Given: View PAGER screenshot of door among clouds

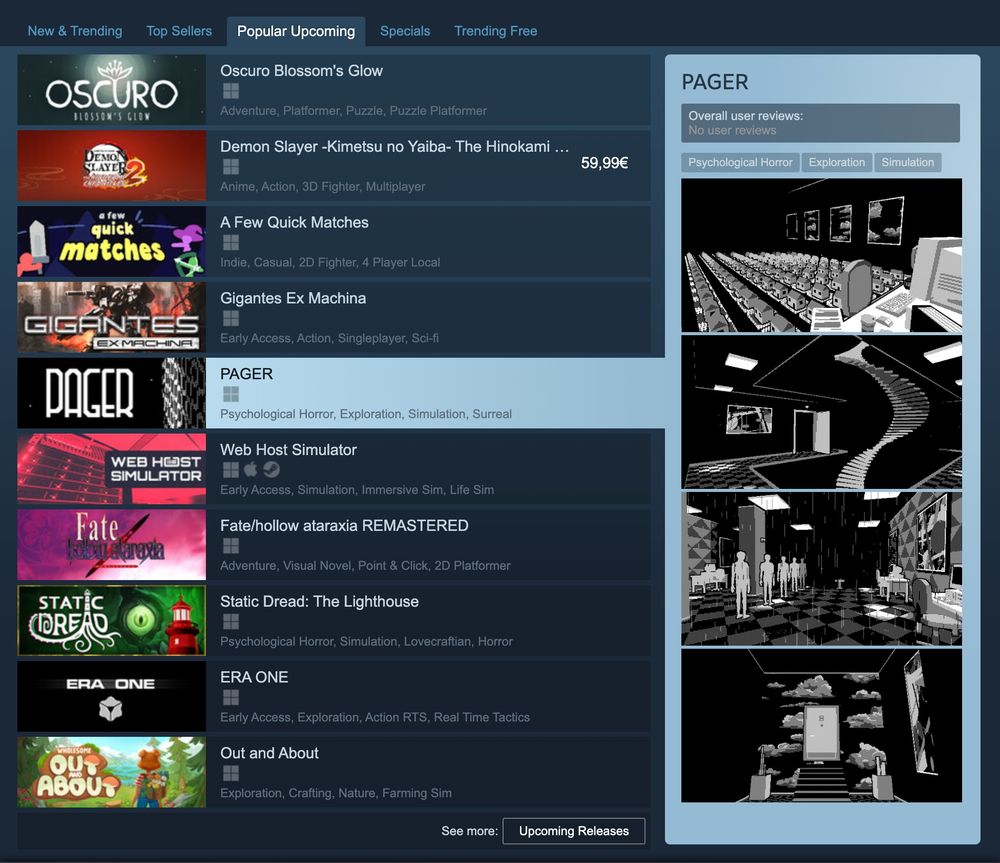Looking at the screenshot, I should (821, 726).
